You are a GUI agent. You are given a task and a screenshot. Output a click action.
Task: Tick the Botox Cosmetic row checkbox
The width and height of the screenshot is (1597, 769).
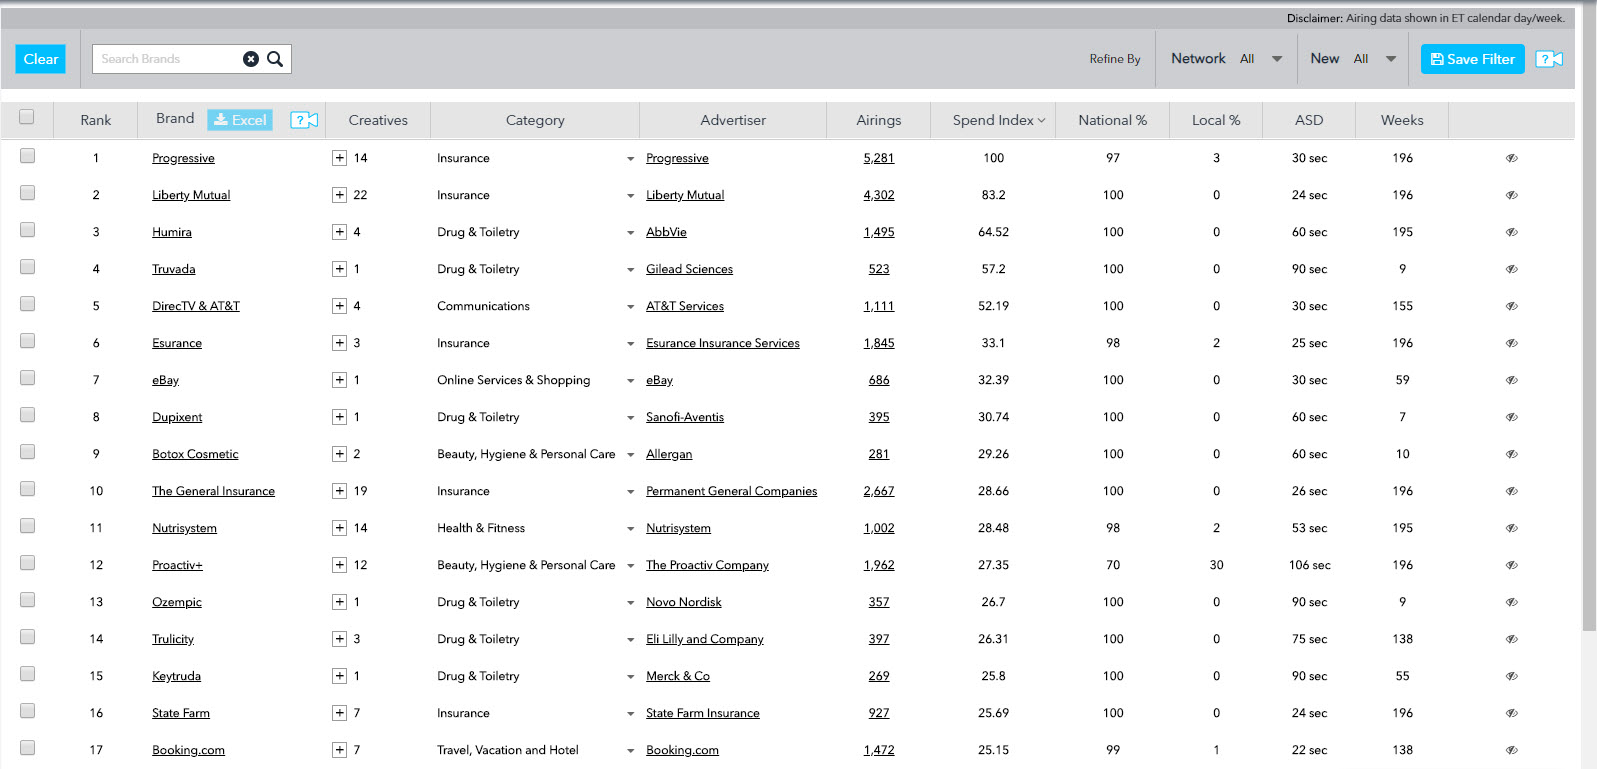click(x=27, y=451)
